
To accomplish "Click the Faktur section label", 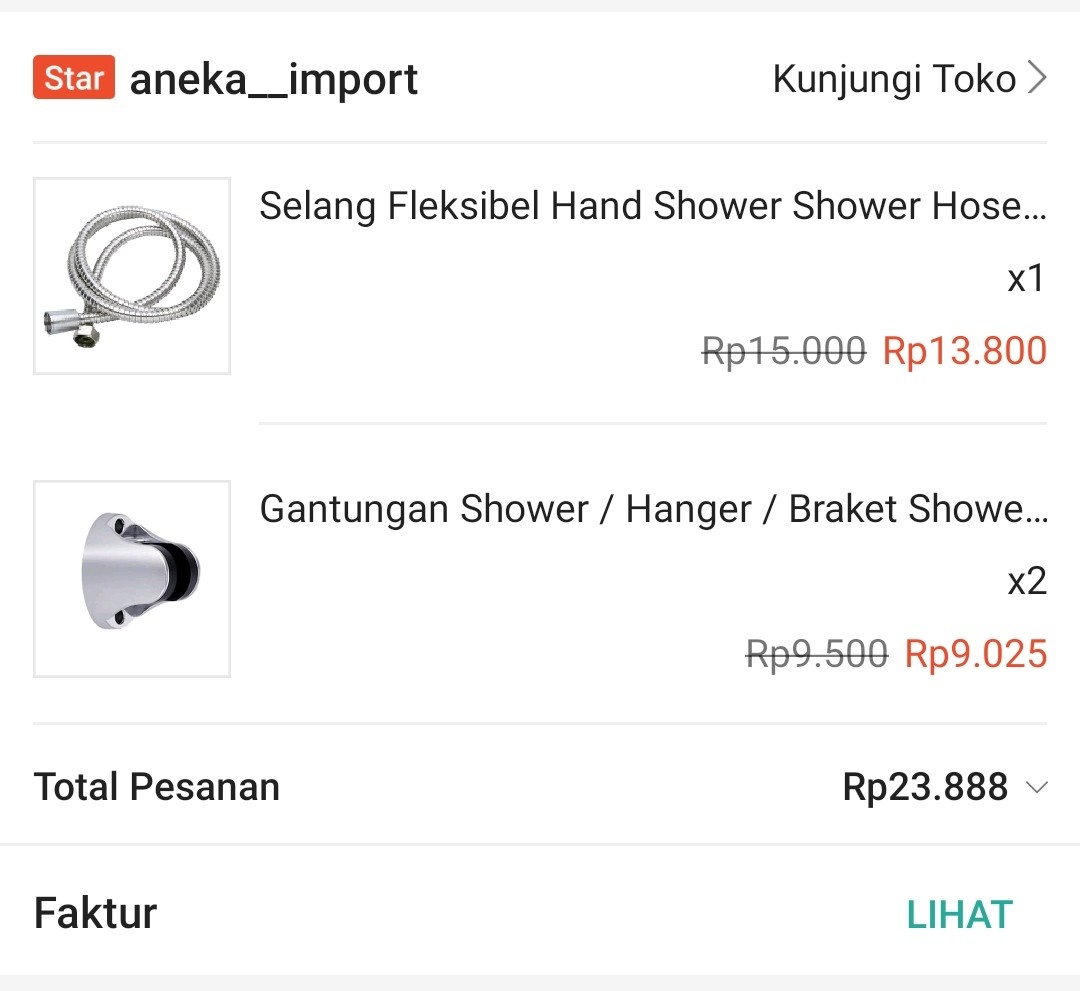I will [x=94, y=912].
